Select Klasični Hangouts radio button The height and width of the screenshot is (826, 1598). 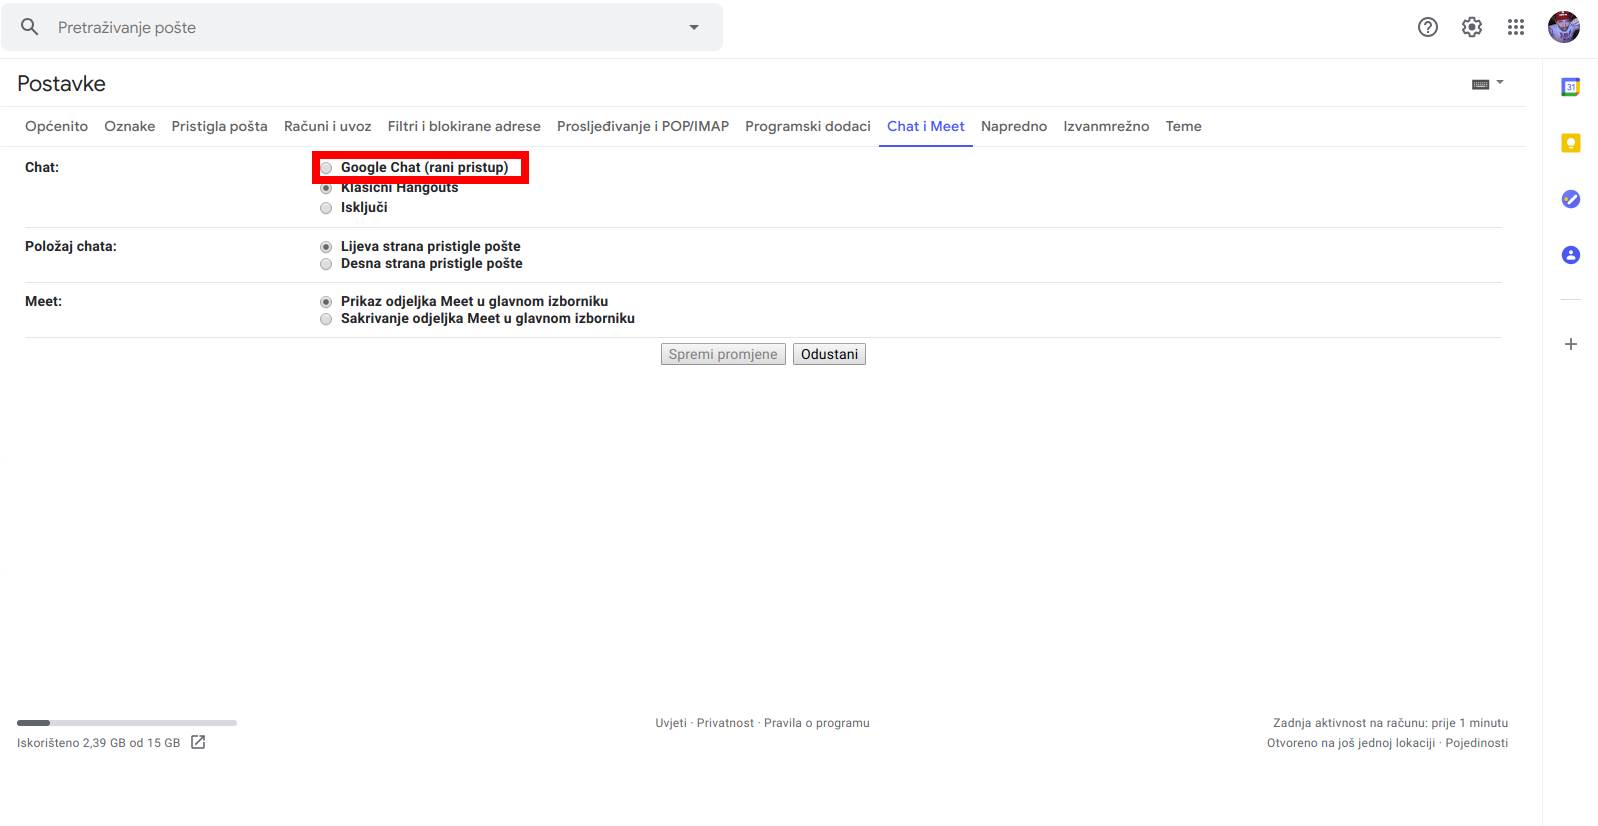coord(326,188)
